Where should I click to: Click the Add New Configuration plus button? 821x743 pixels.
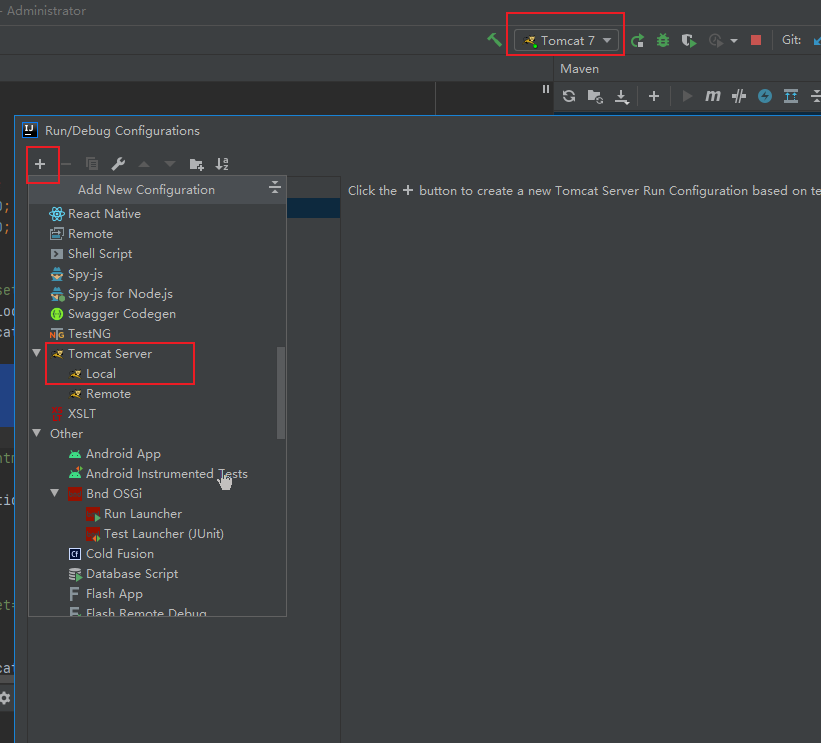pos(40,164)
